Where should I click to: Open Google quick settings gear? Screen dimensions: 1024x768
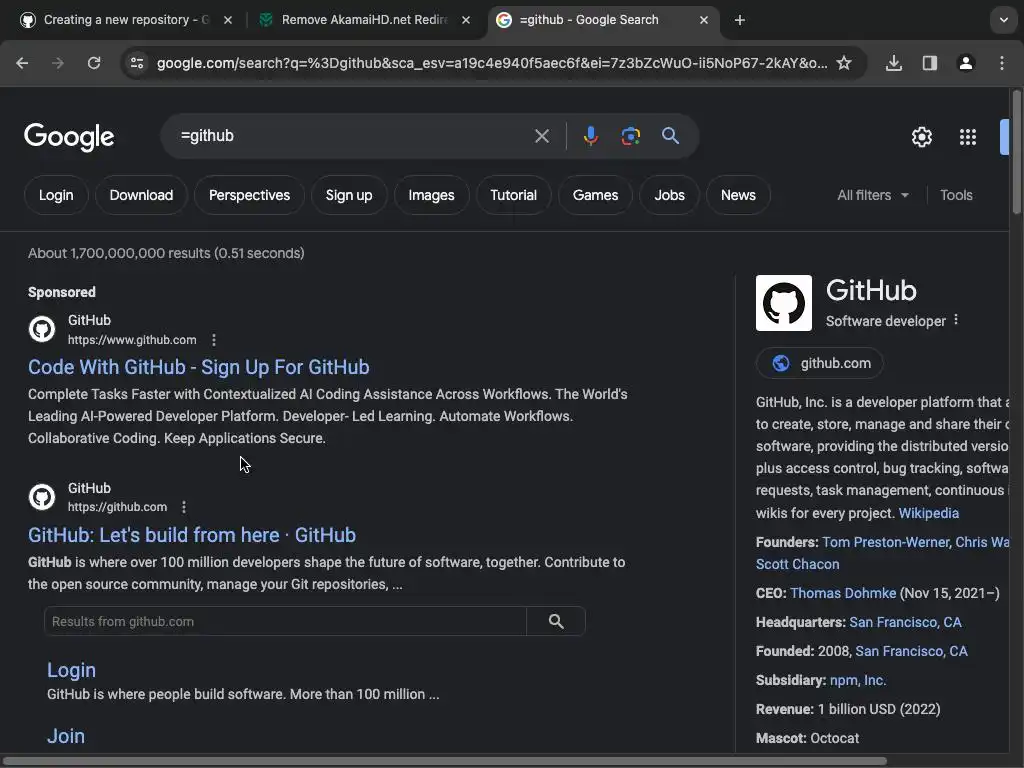tap(921, 136)
